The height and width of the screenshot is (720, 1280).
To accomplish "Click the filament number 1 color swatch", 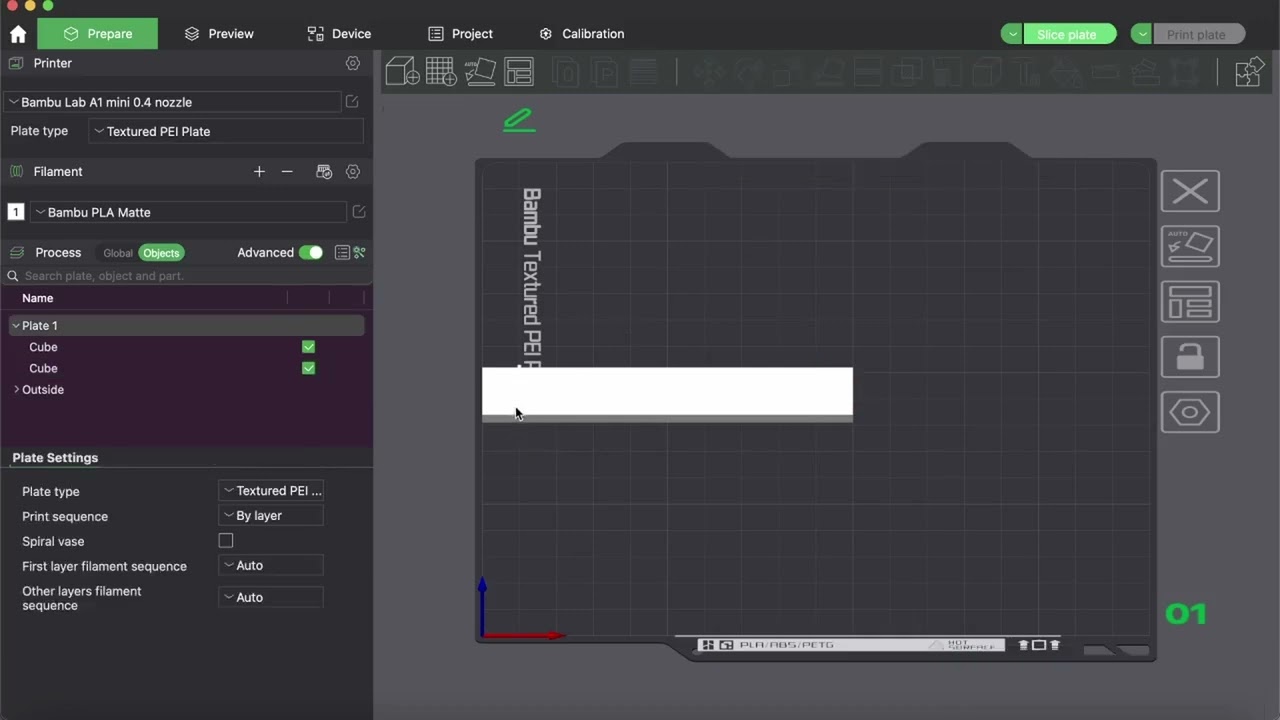I will (x=16, y=212).
